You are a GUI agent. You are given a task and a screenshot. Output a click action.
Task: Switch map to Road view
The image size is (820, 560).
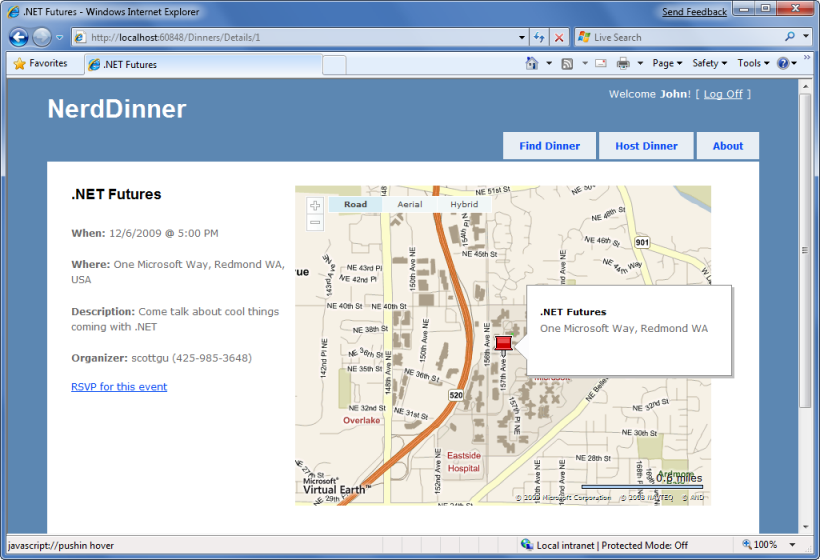click(356, 204)
